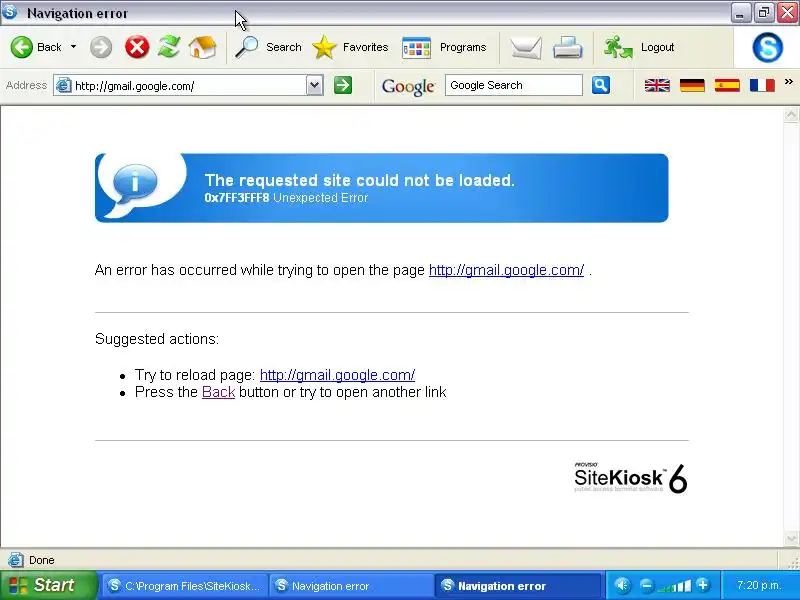Click the SiteKiosk S logo in toolbar
Screen dimensions: 800x600
pos(767,47)
